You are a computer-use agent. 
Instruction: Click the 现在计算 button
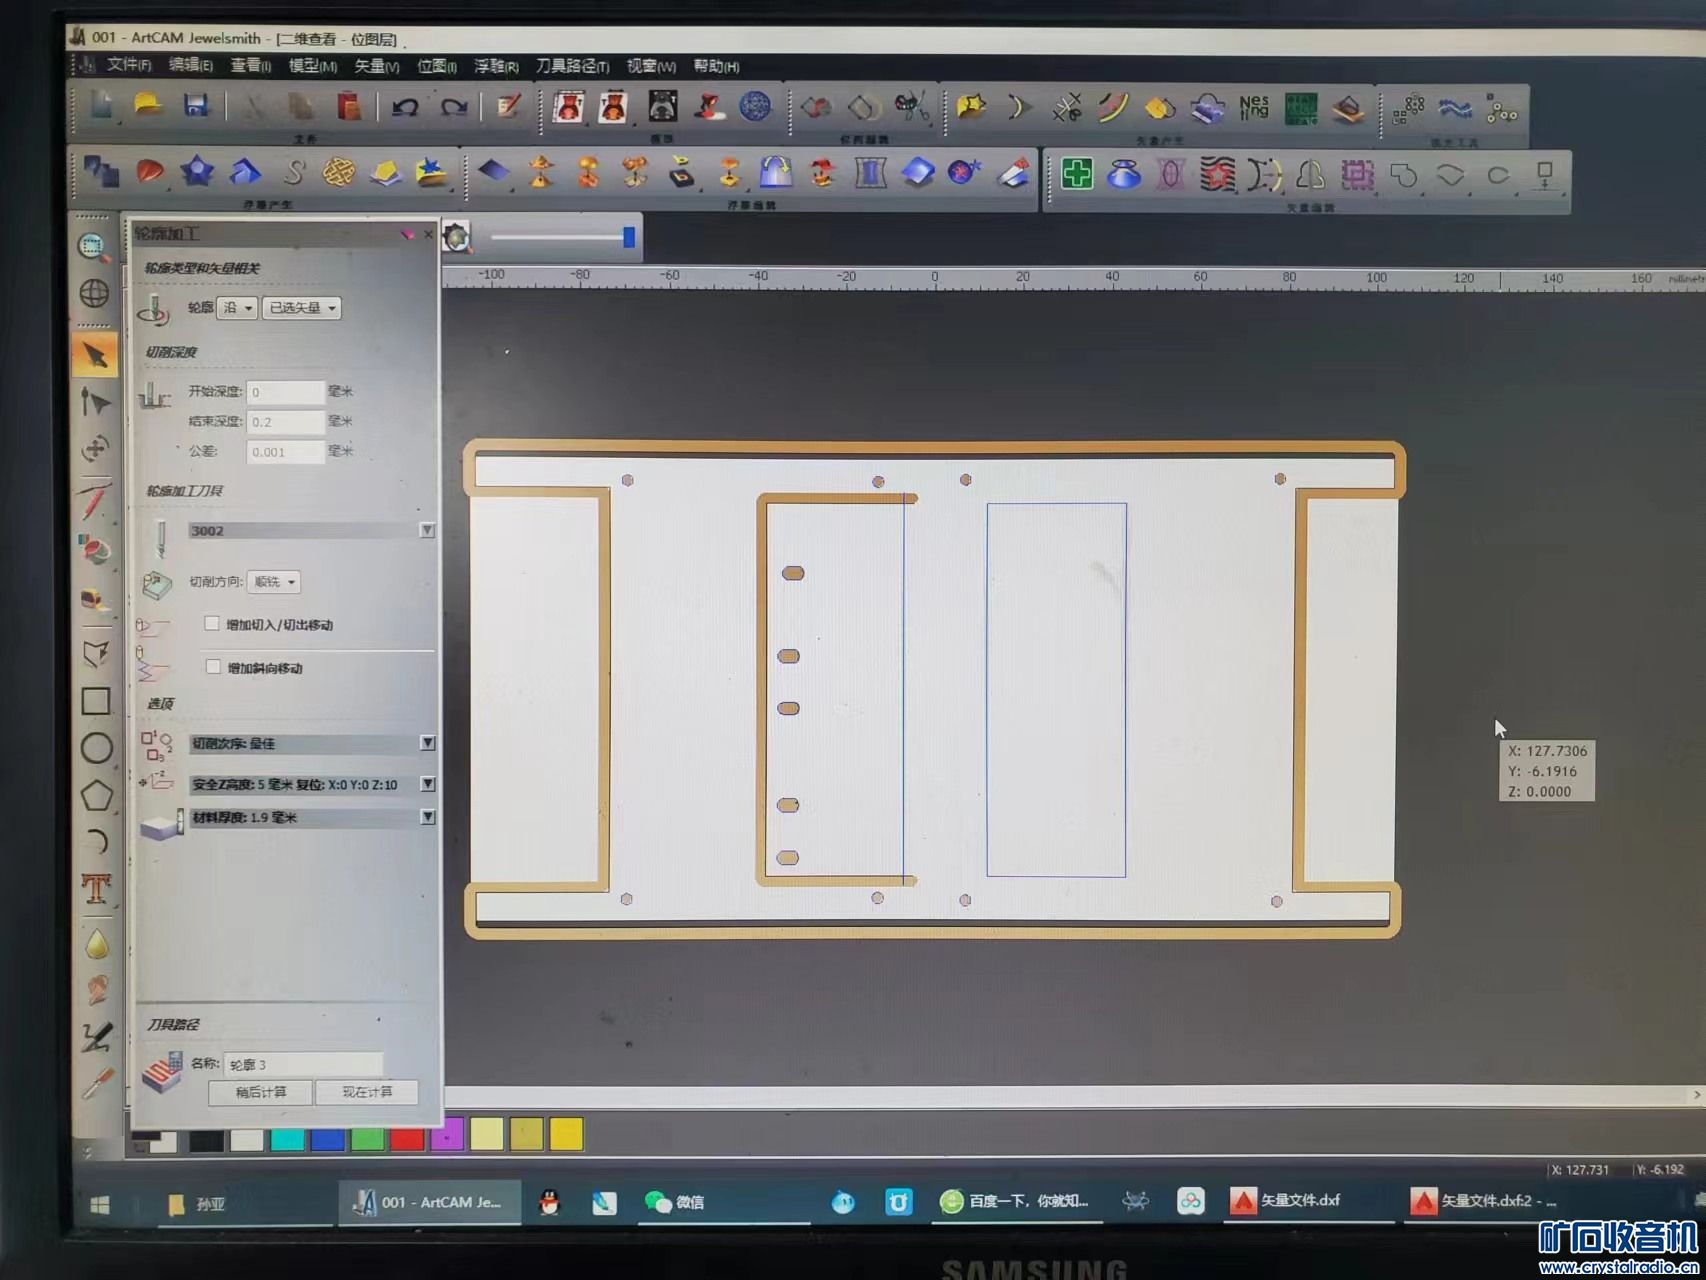pyautogui.click(x=367, y=1092)
